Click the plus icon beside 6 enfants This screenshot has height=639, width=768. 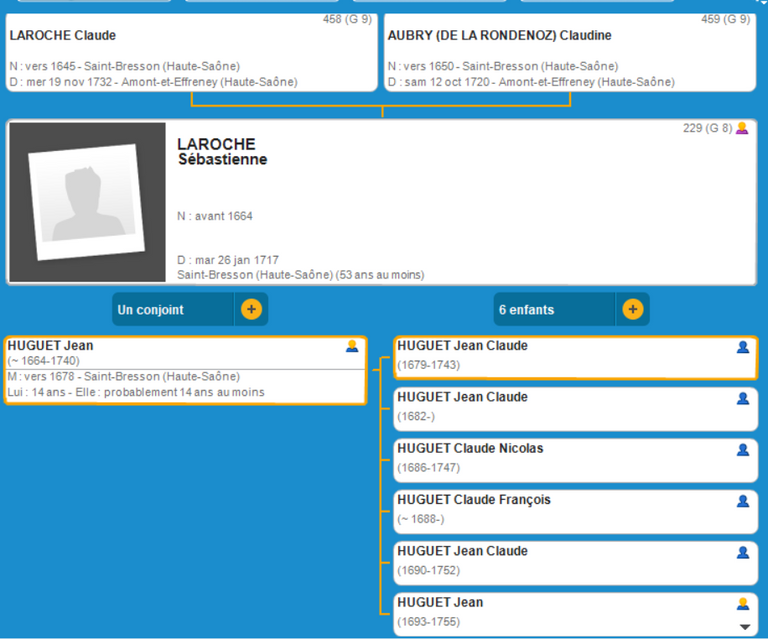[632, 309]
